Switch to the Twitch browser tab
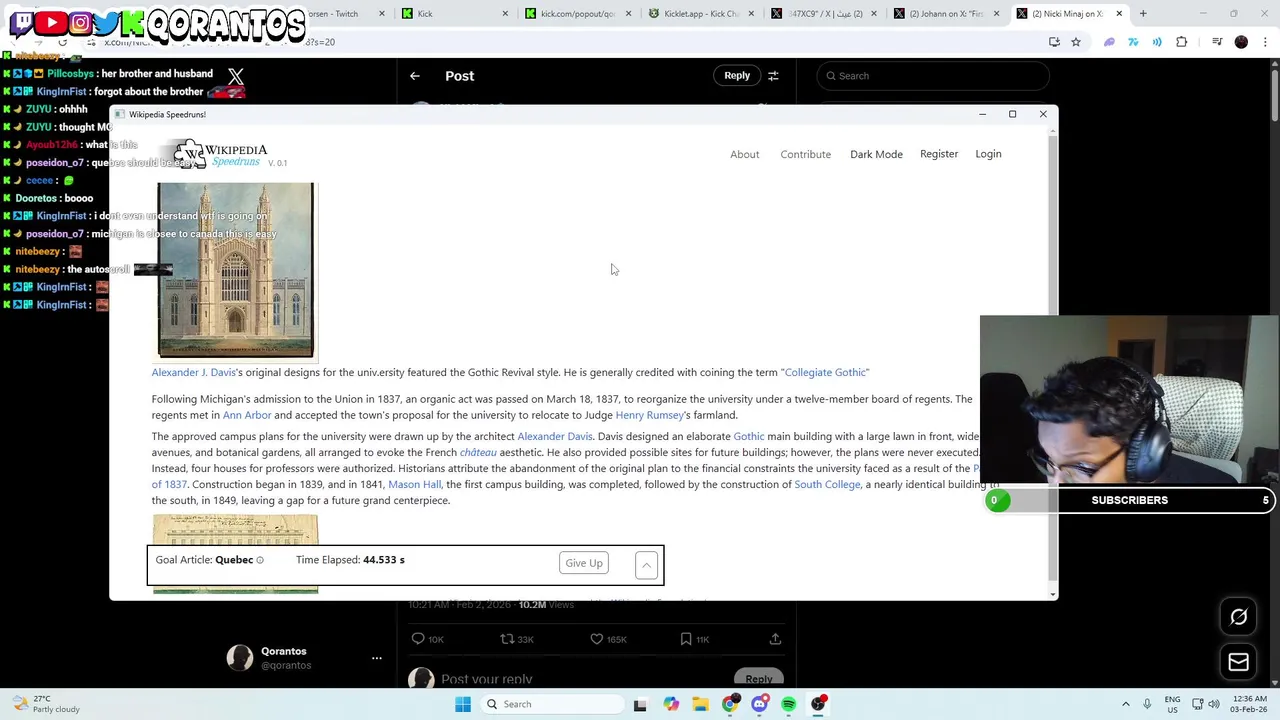Image resolution: width=1280 pixels, height=720 pixels. (x=340, y=14)
